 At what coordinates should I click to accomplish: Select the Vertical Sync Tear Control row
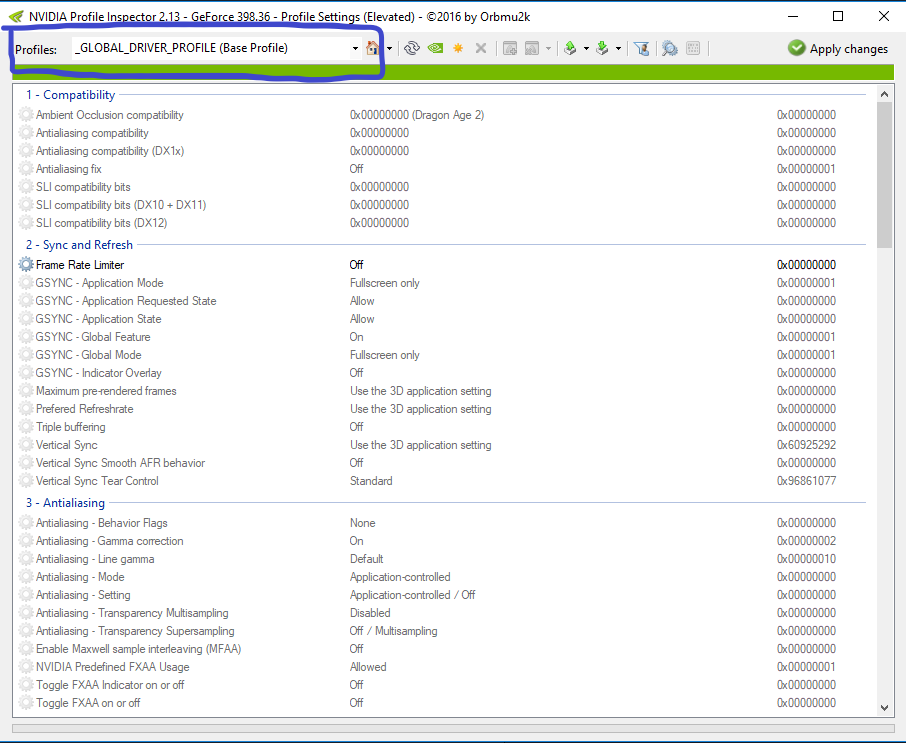point(442,481)
